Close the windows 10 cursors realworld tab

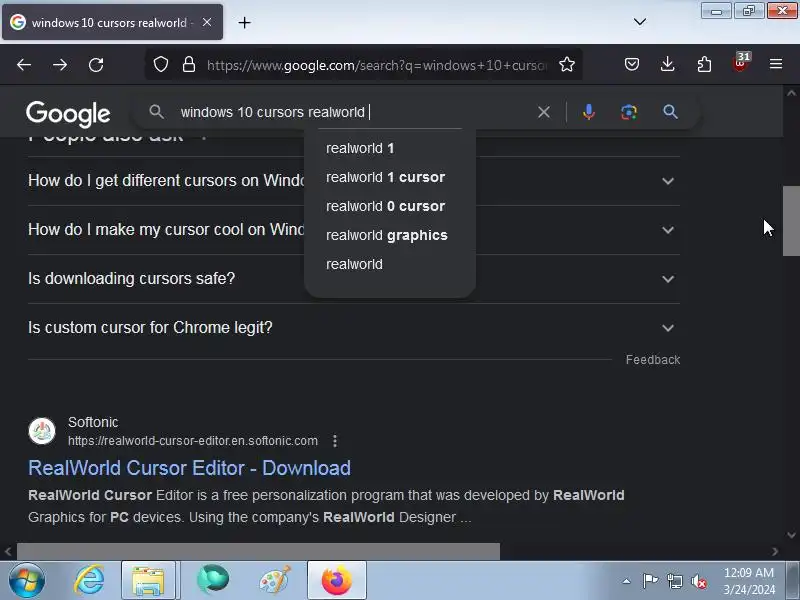pos(207,22)
